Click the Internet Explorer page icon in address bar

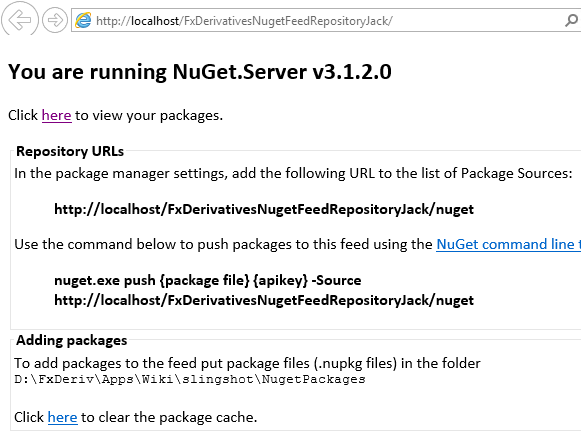83,20
